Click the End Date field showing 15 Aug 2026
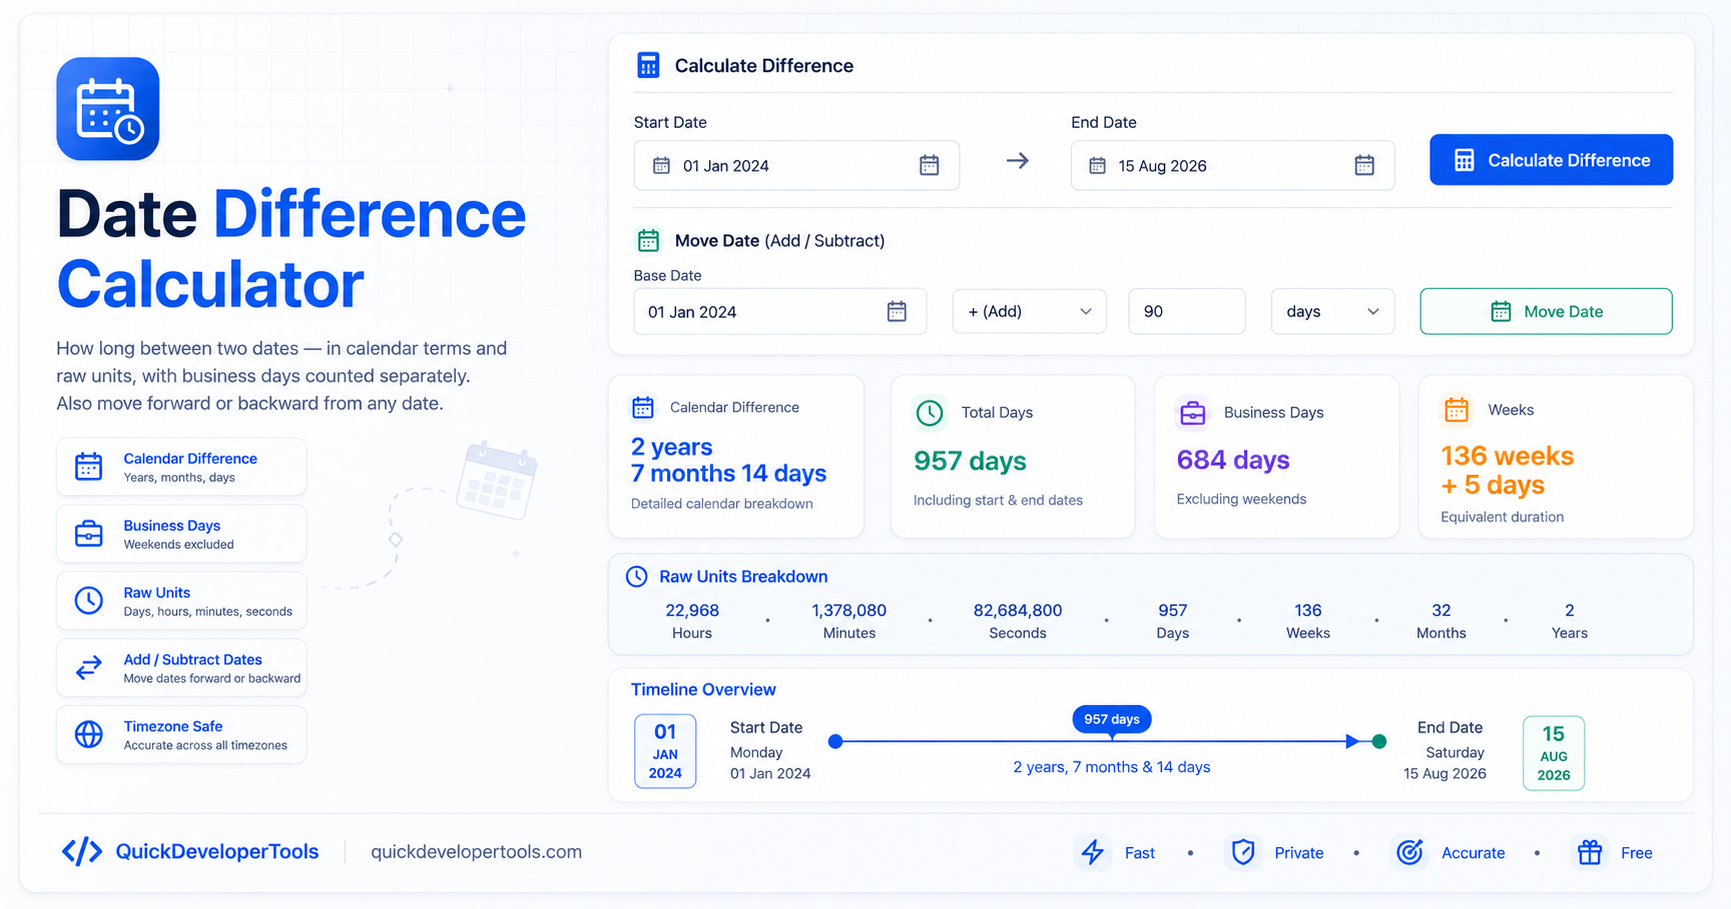Viewport: 1731px width, 909px height. (1232, 165)
